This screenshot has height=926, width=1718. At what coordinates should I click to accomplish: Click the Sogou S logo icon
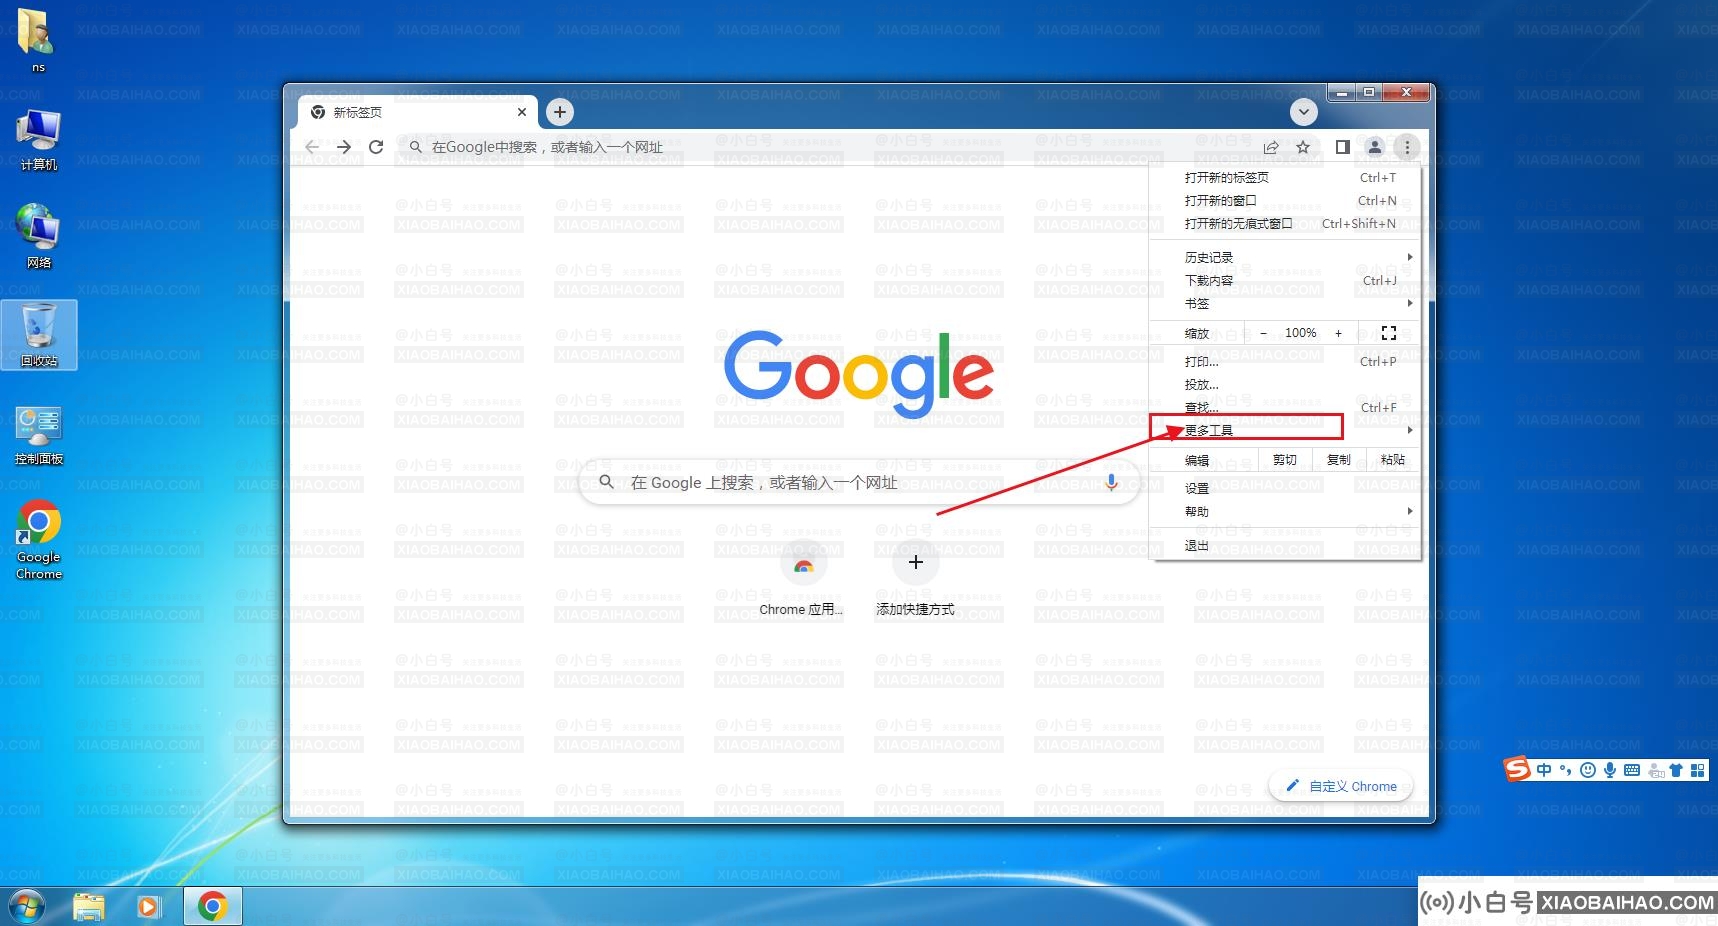pos(1517,769)
